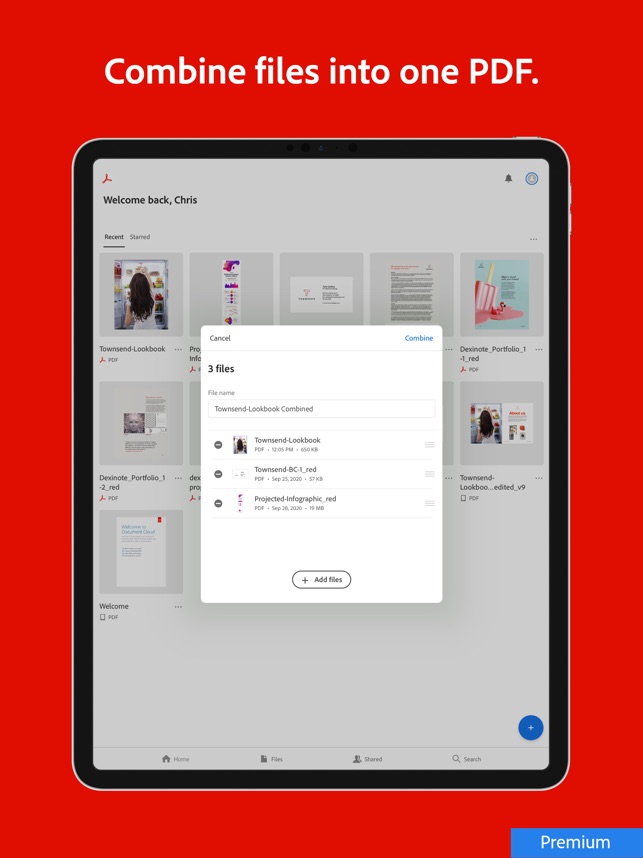Switch to the Starred tab

[x=140, y=237]
